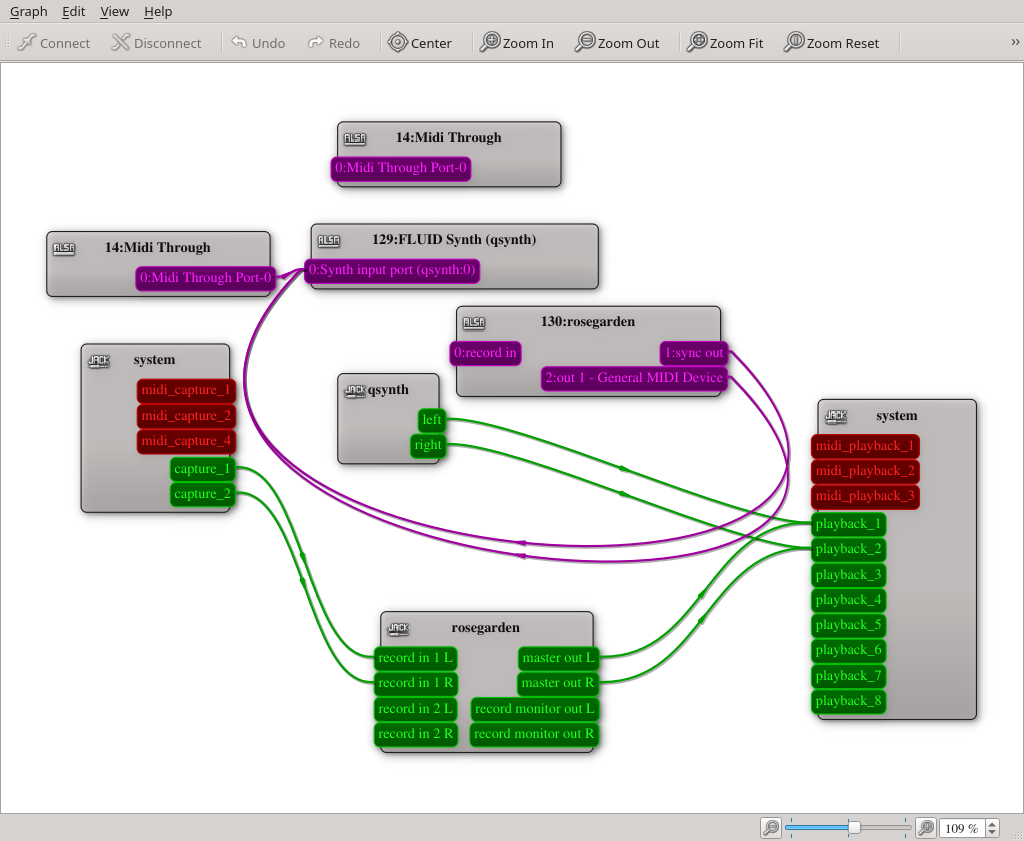The height and width of the screenshot is (841, 1024).
Task: Select the Midi Through Port-0 port on the top node
Action: coord(401,168)
